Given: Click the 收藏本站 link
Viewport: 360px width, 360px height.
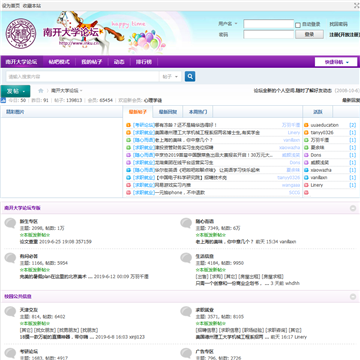Looking at the screenshot, I should pyautogui.click(x=32, y=6).
